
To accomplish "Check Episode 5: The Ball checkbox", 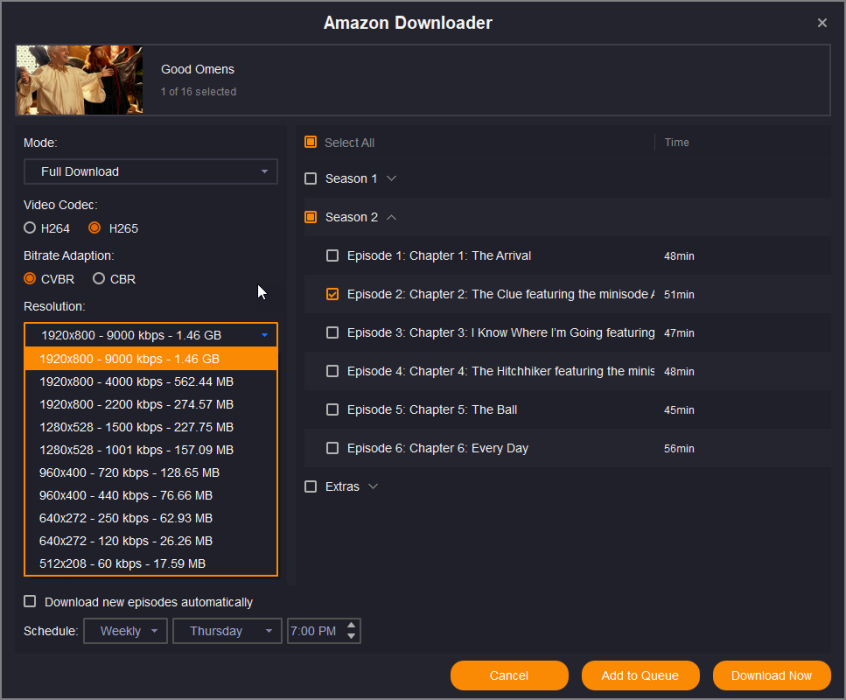I will point(332,410).
